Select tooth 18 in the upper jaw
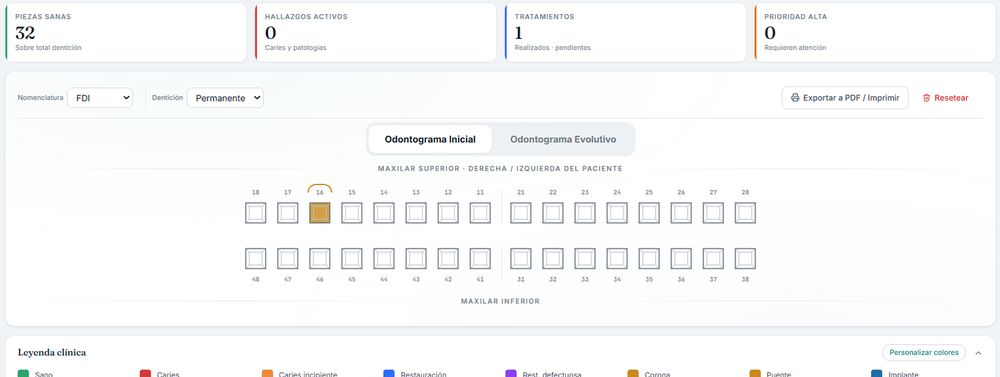Viewport: 1000px width, 377px height. pyautogui.click(x=256, y=212)
